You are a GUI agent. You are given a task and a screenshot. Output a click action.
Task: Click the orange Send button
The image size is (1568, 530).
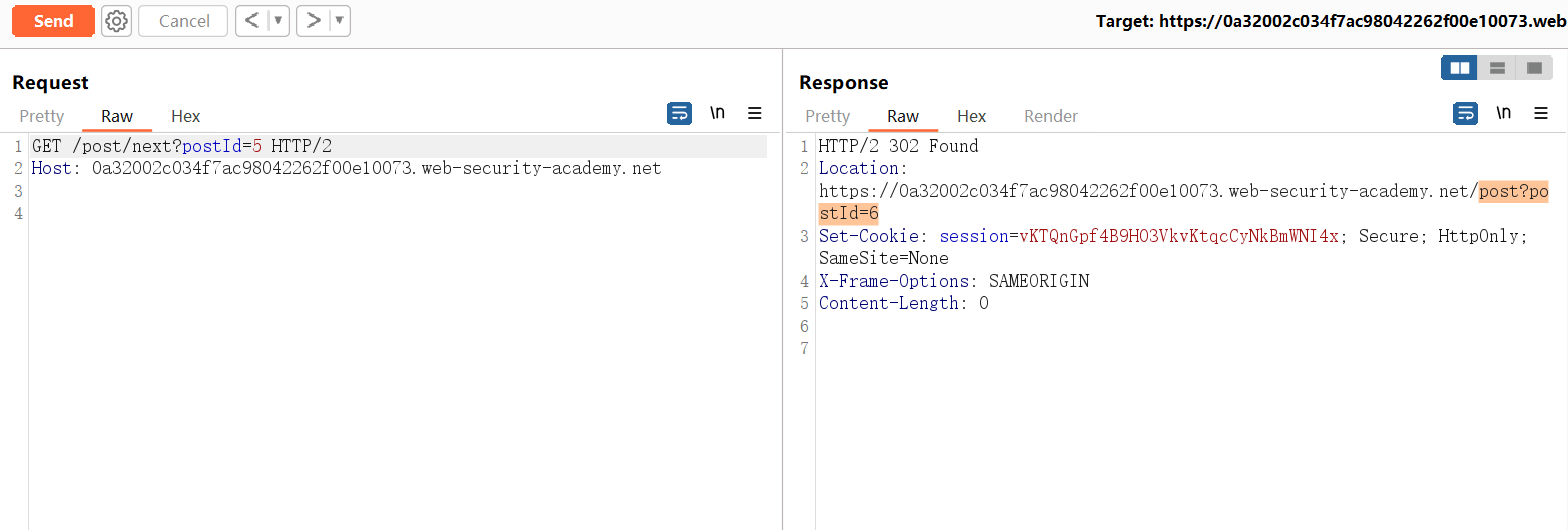pos(53,21)
